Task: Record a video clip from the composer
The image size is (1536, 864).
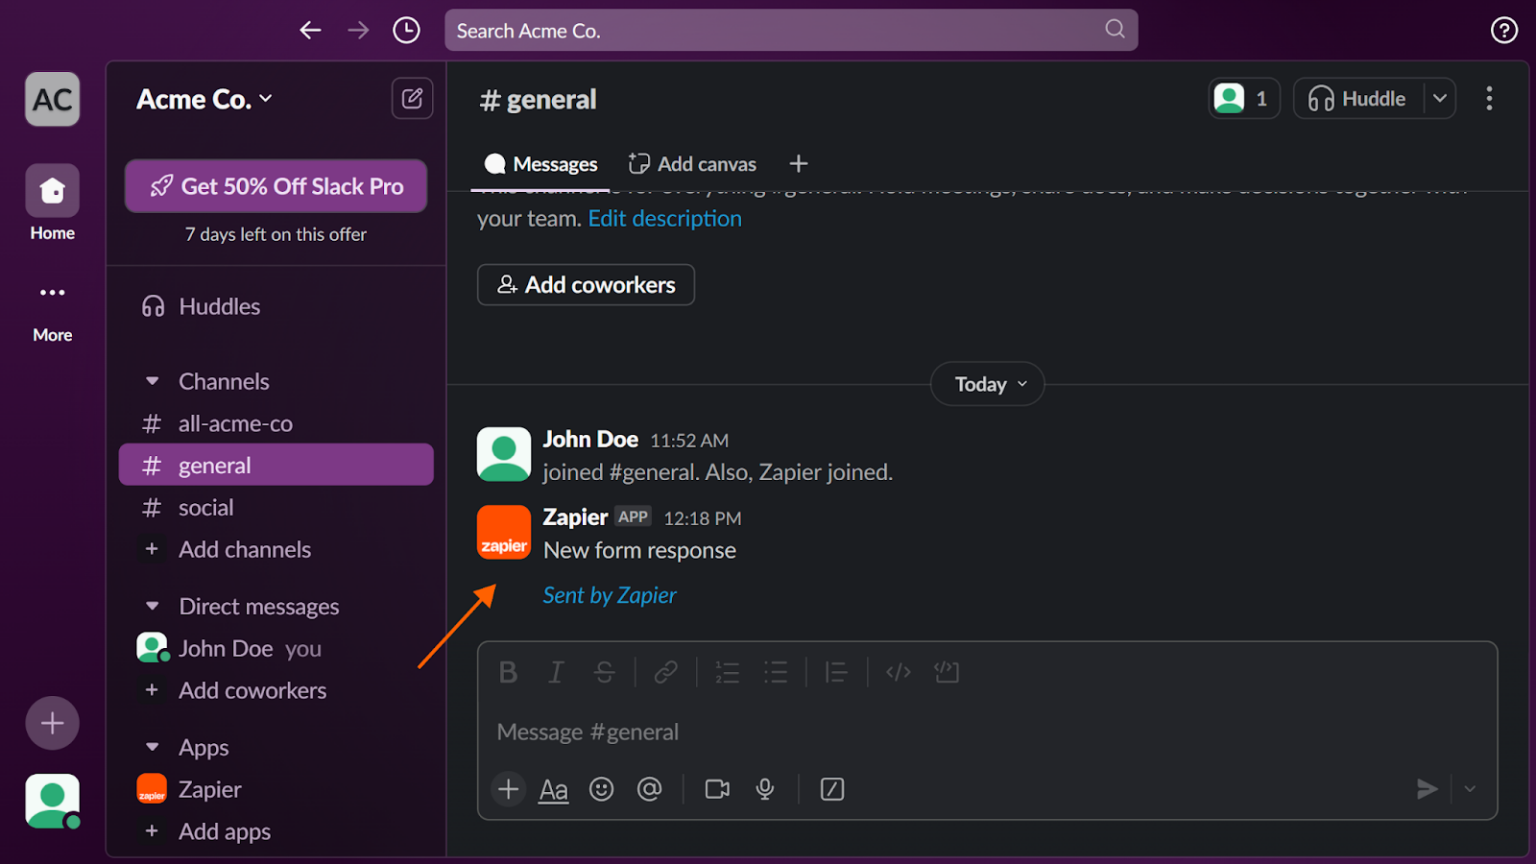Action: click(716, 789)
